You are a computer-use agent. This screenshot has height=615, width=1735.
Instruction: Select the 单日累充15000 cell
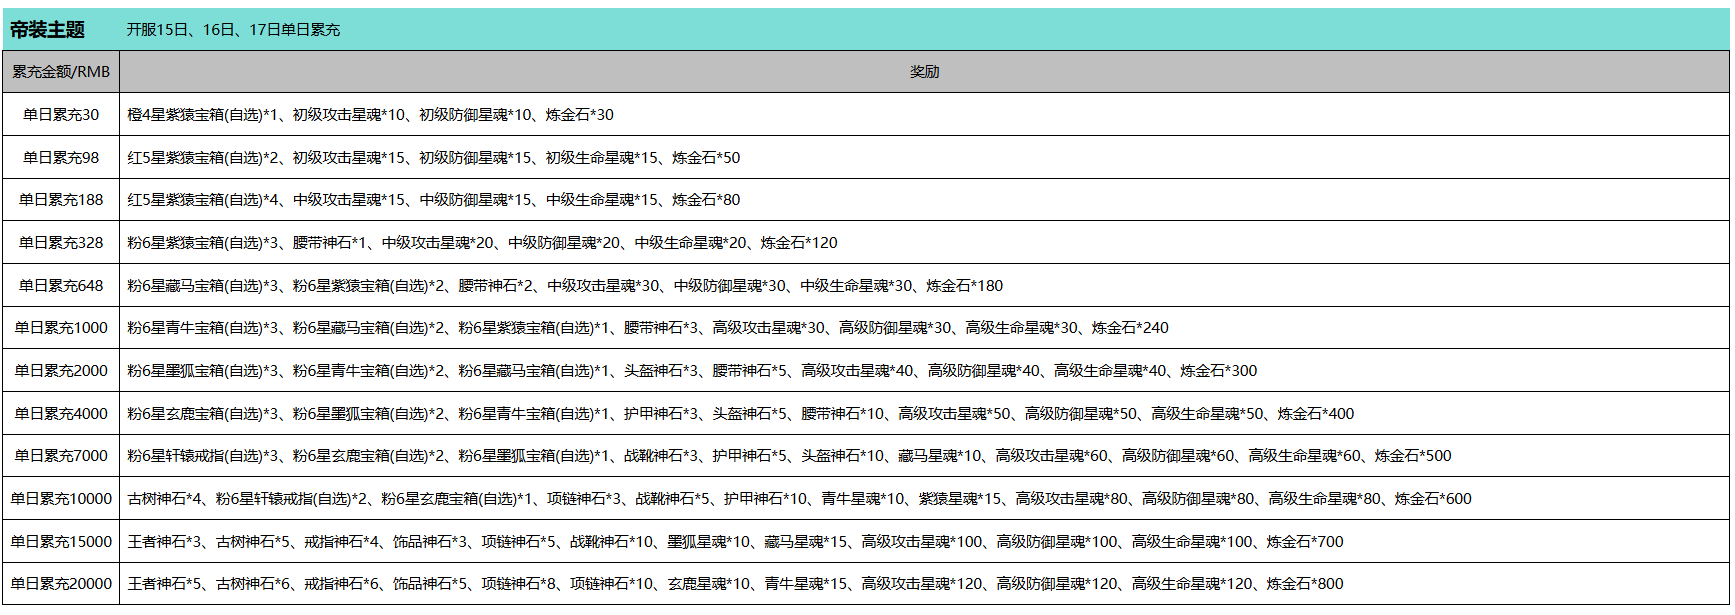(61, 542)
